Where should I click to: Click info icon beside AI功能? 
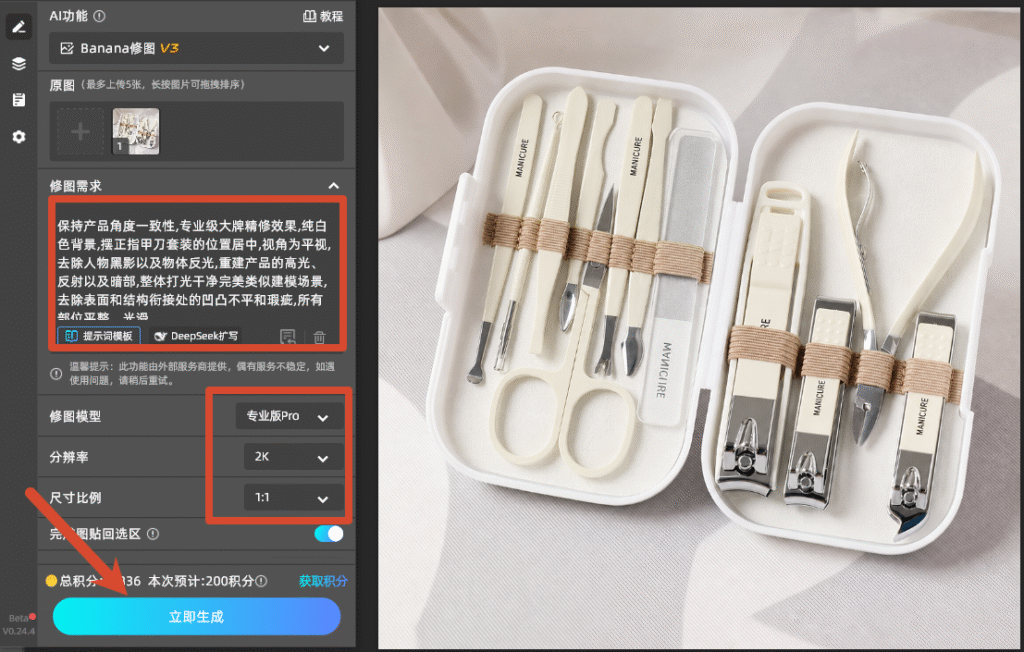99,16
